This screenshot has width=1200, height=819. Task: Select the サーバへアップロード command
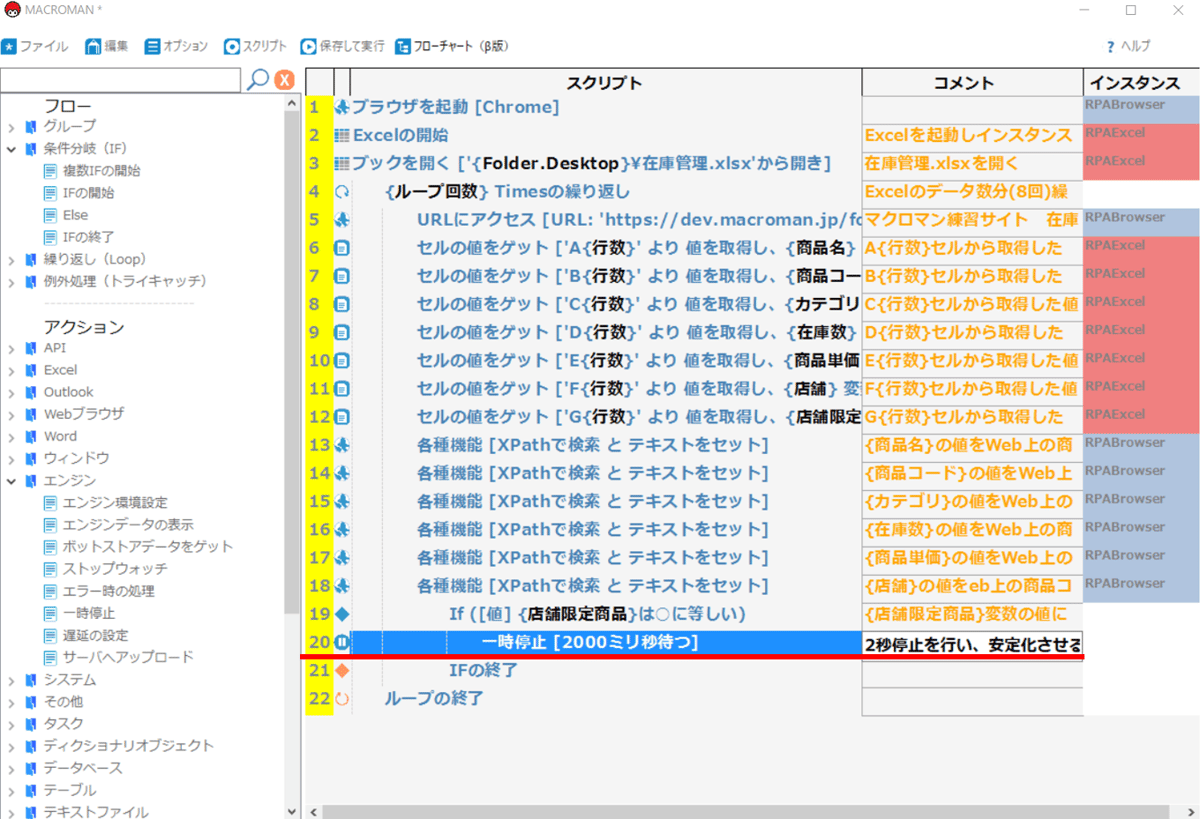[x=128, y=657]
